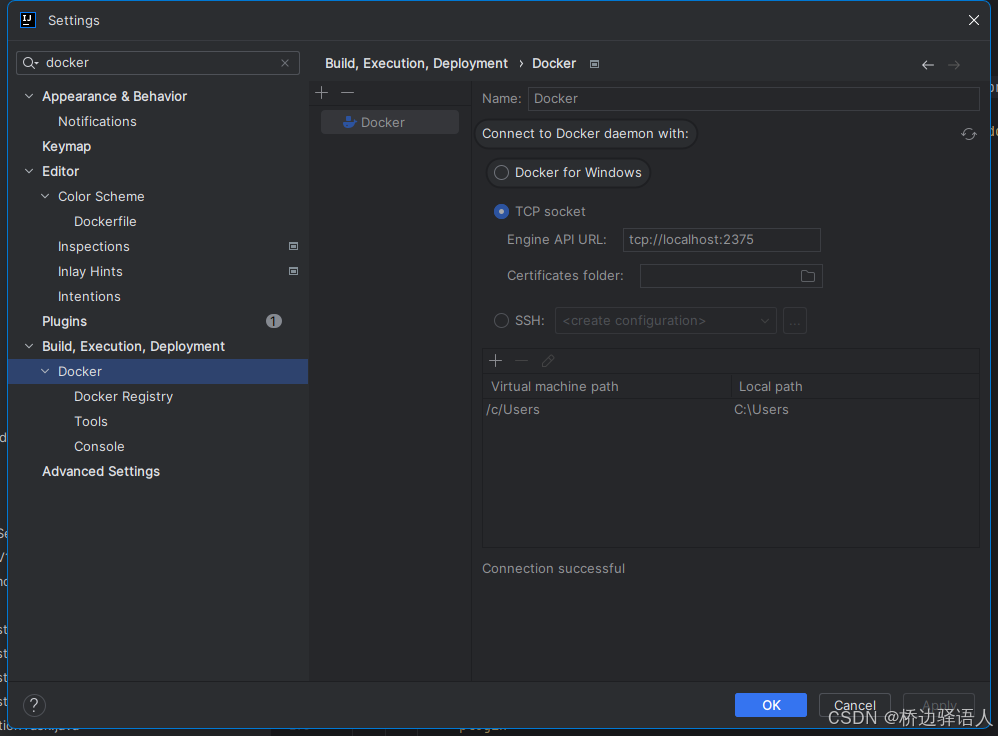The height and width of the screenshot is (736, 998).
Task: Click the Engine API URL field
Action: click(x=720, y=240)
